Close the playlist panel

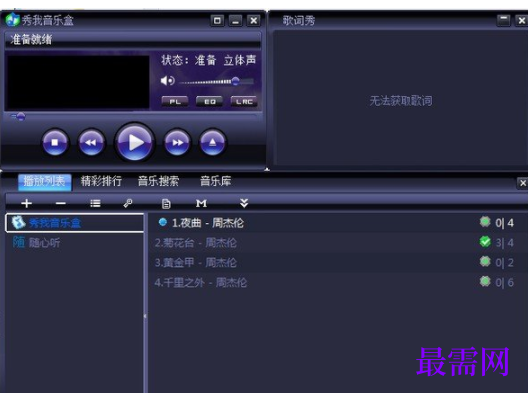pos(523,183)
